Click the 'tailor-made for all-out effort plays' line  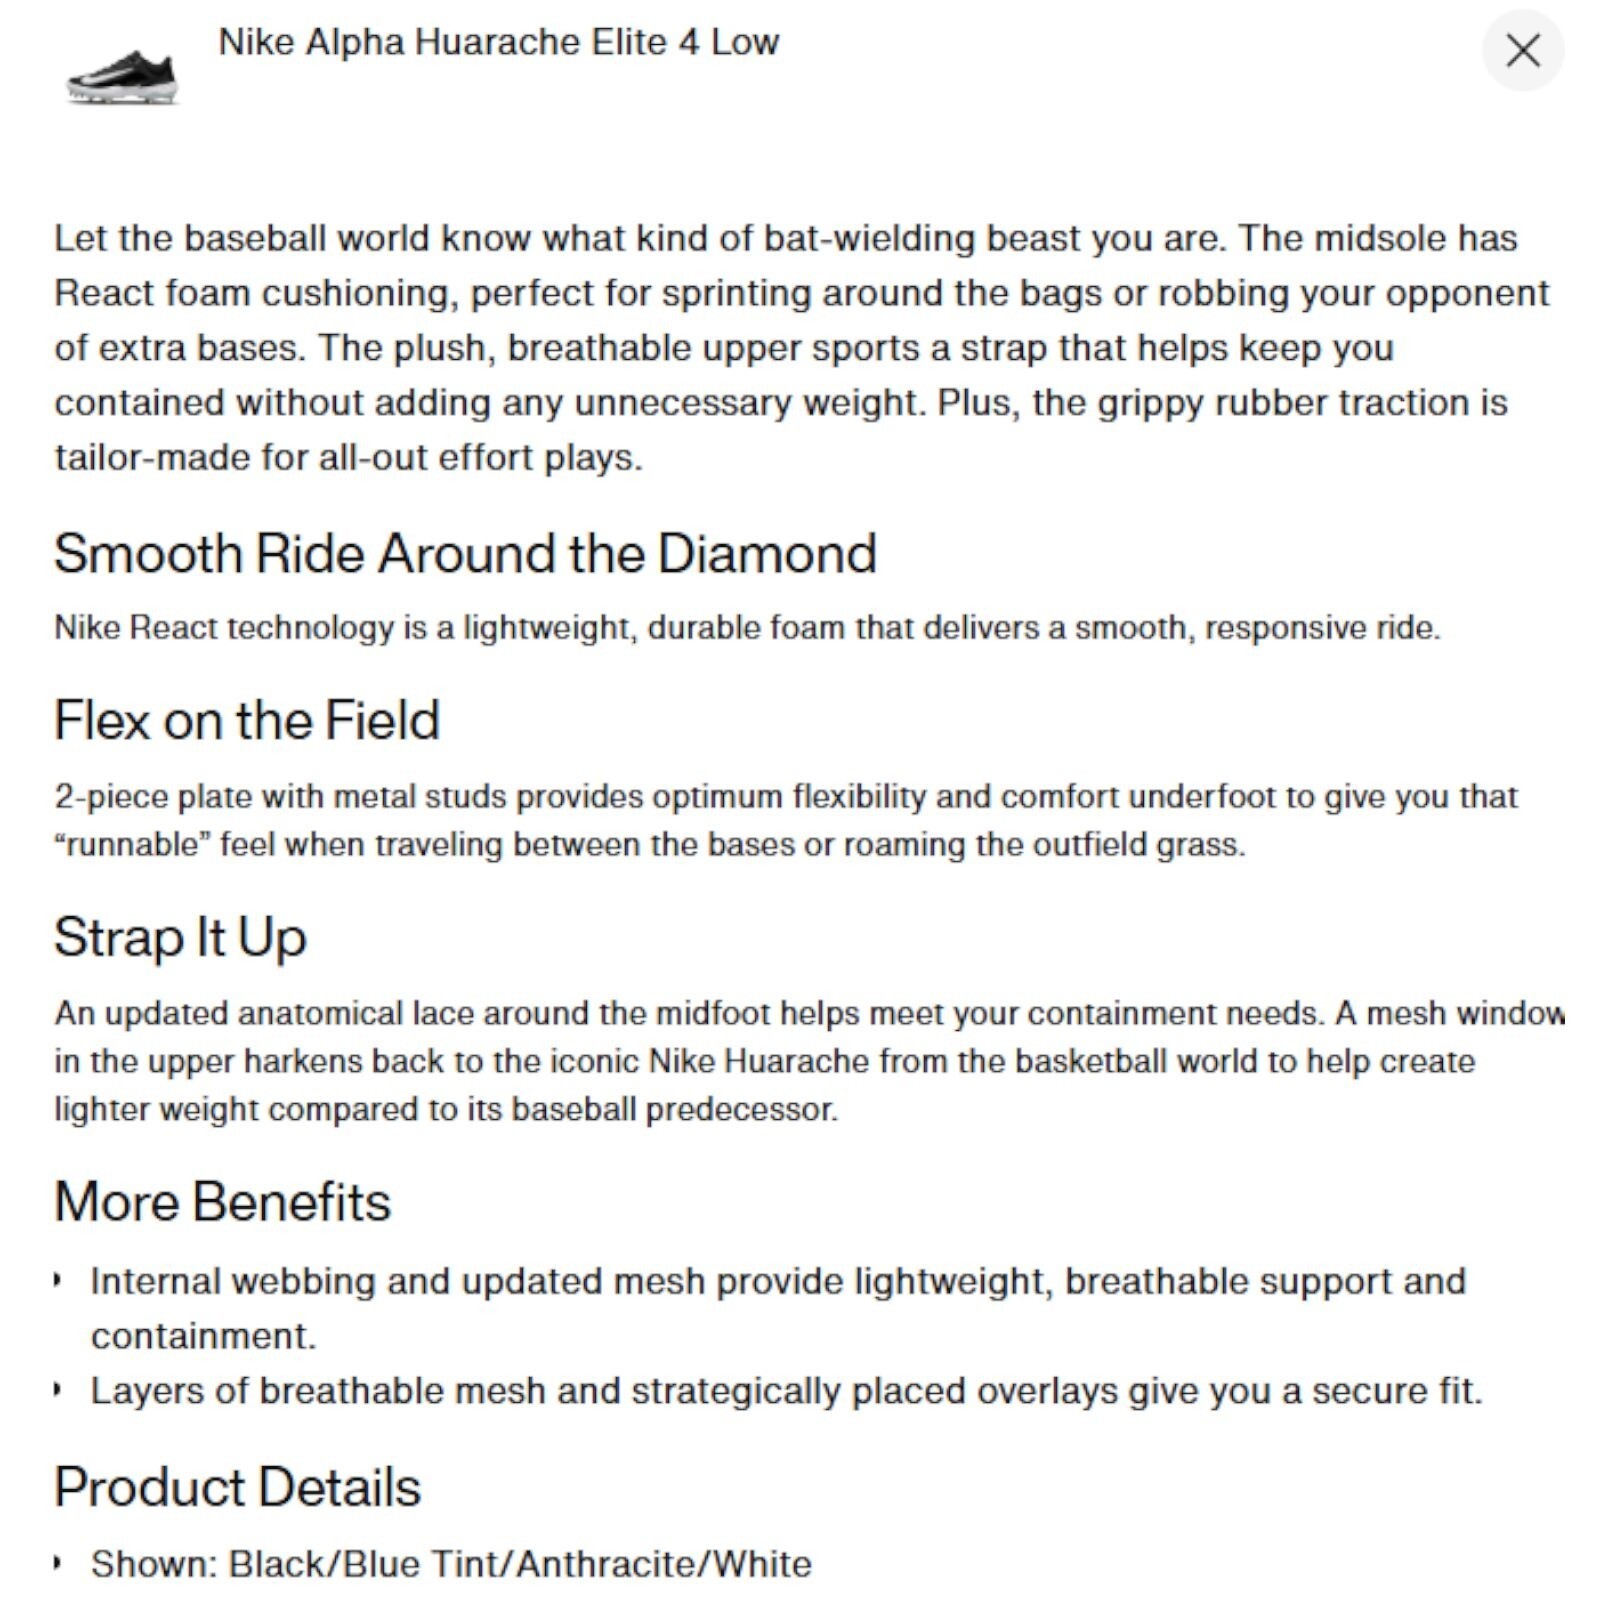click(x=348, y=458)
